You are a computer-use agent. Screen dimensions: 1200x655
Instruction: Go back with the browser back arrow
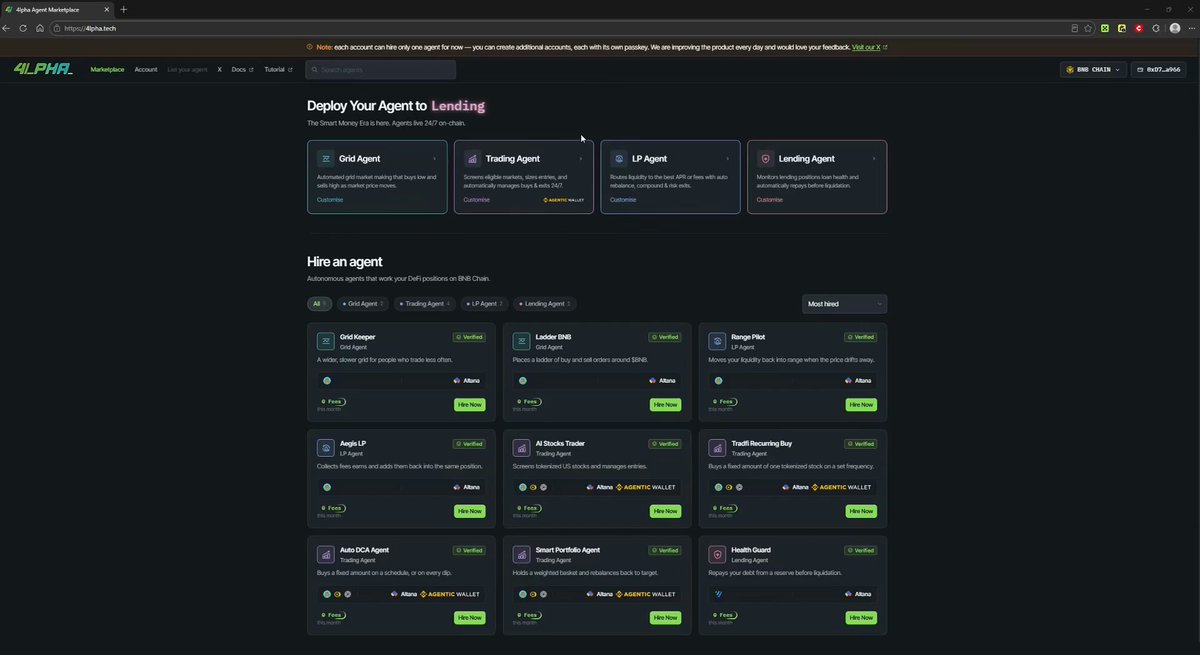tap(7, 28)
